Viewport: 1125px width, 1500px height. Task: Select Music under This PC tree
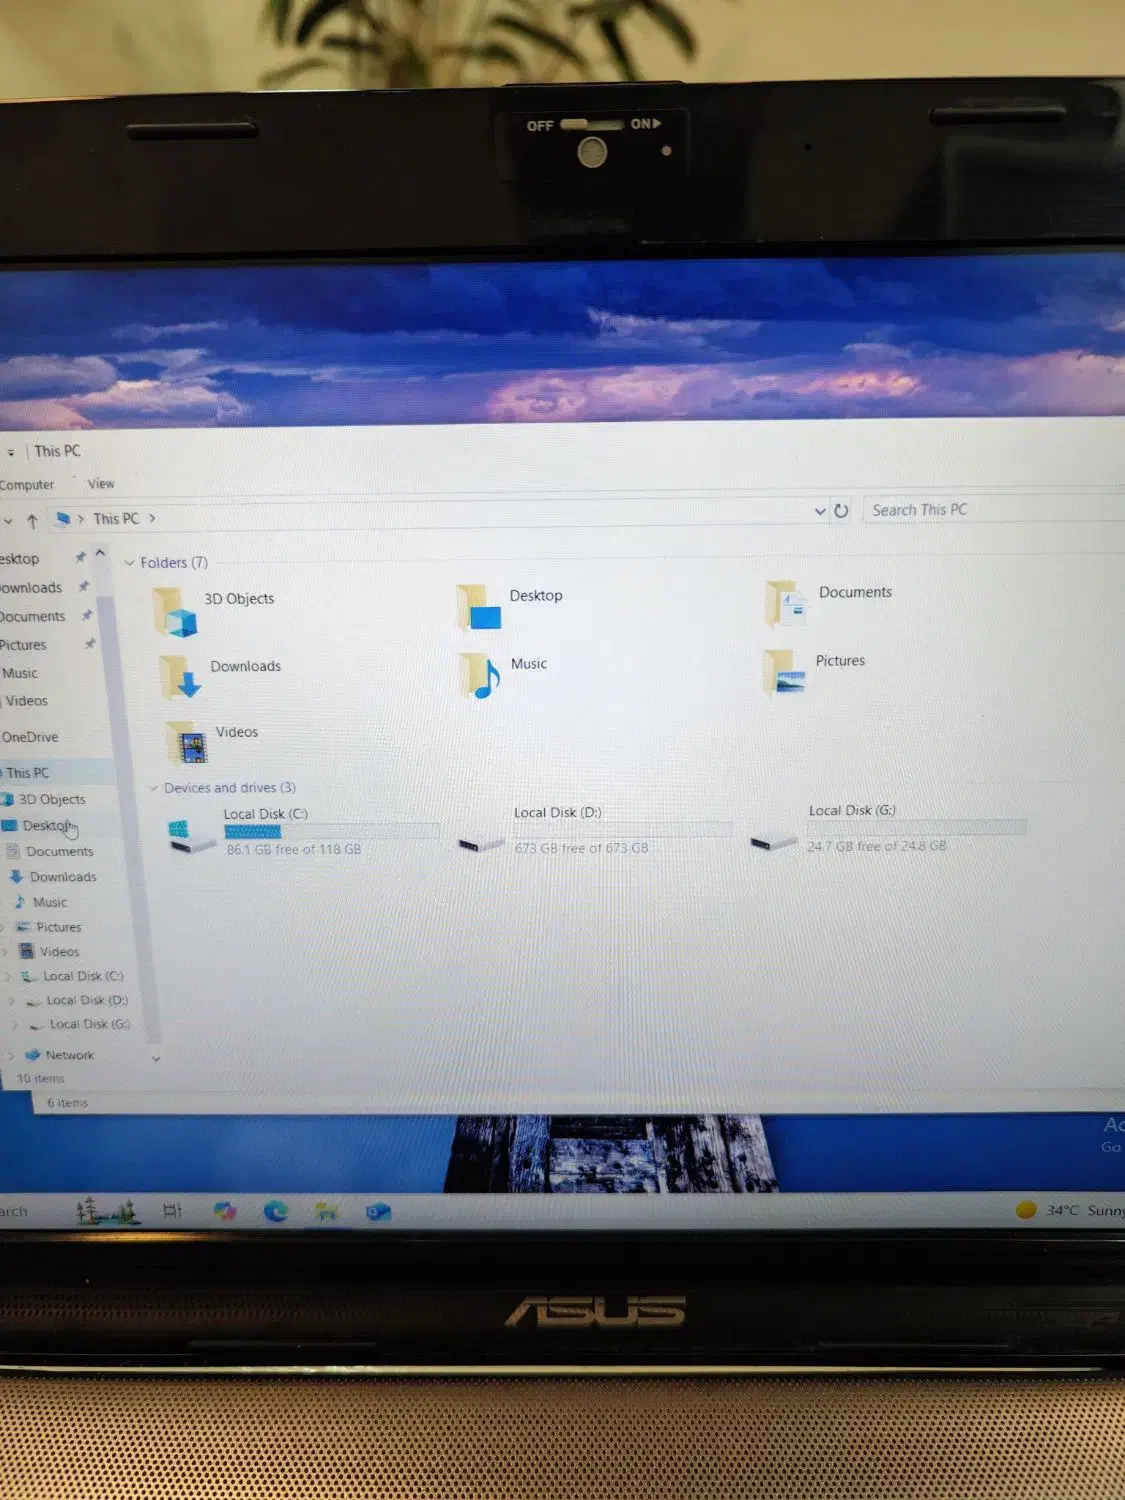pos(50,902)
